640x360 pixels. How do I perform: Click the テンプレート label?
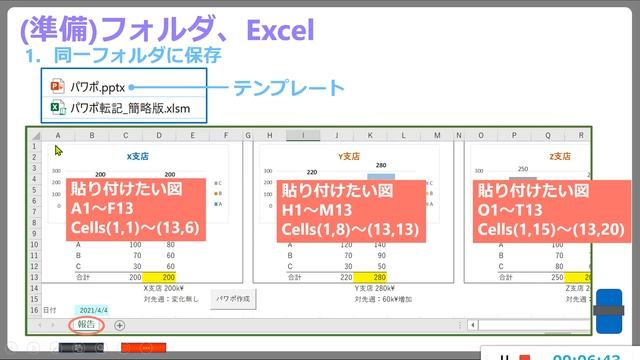point(289,88)
